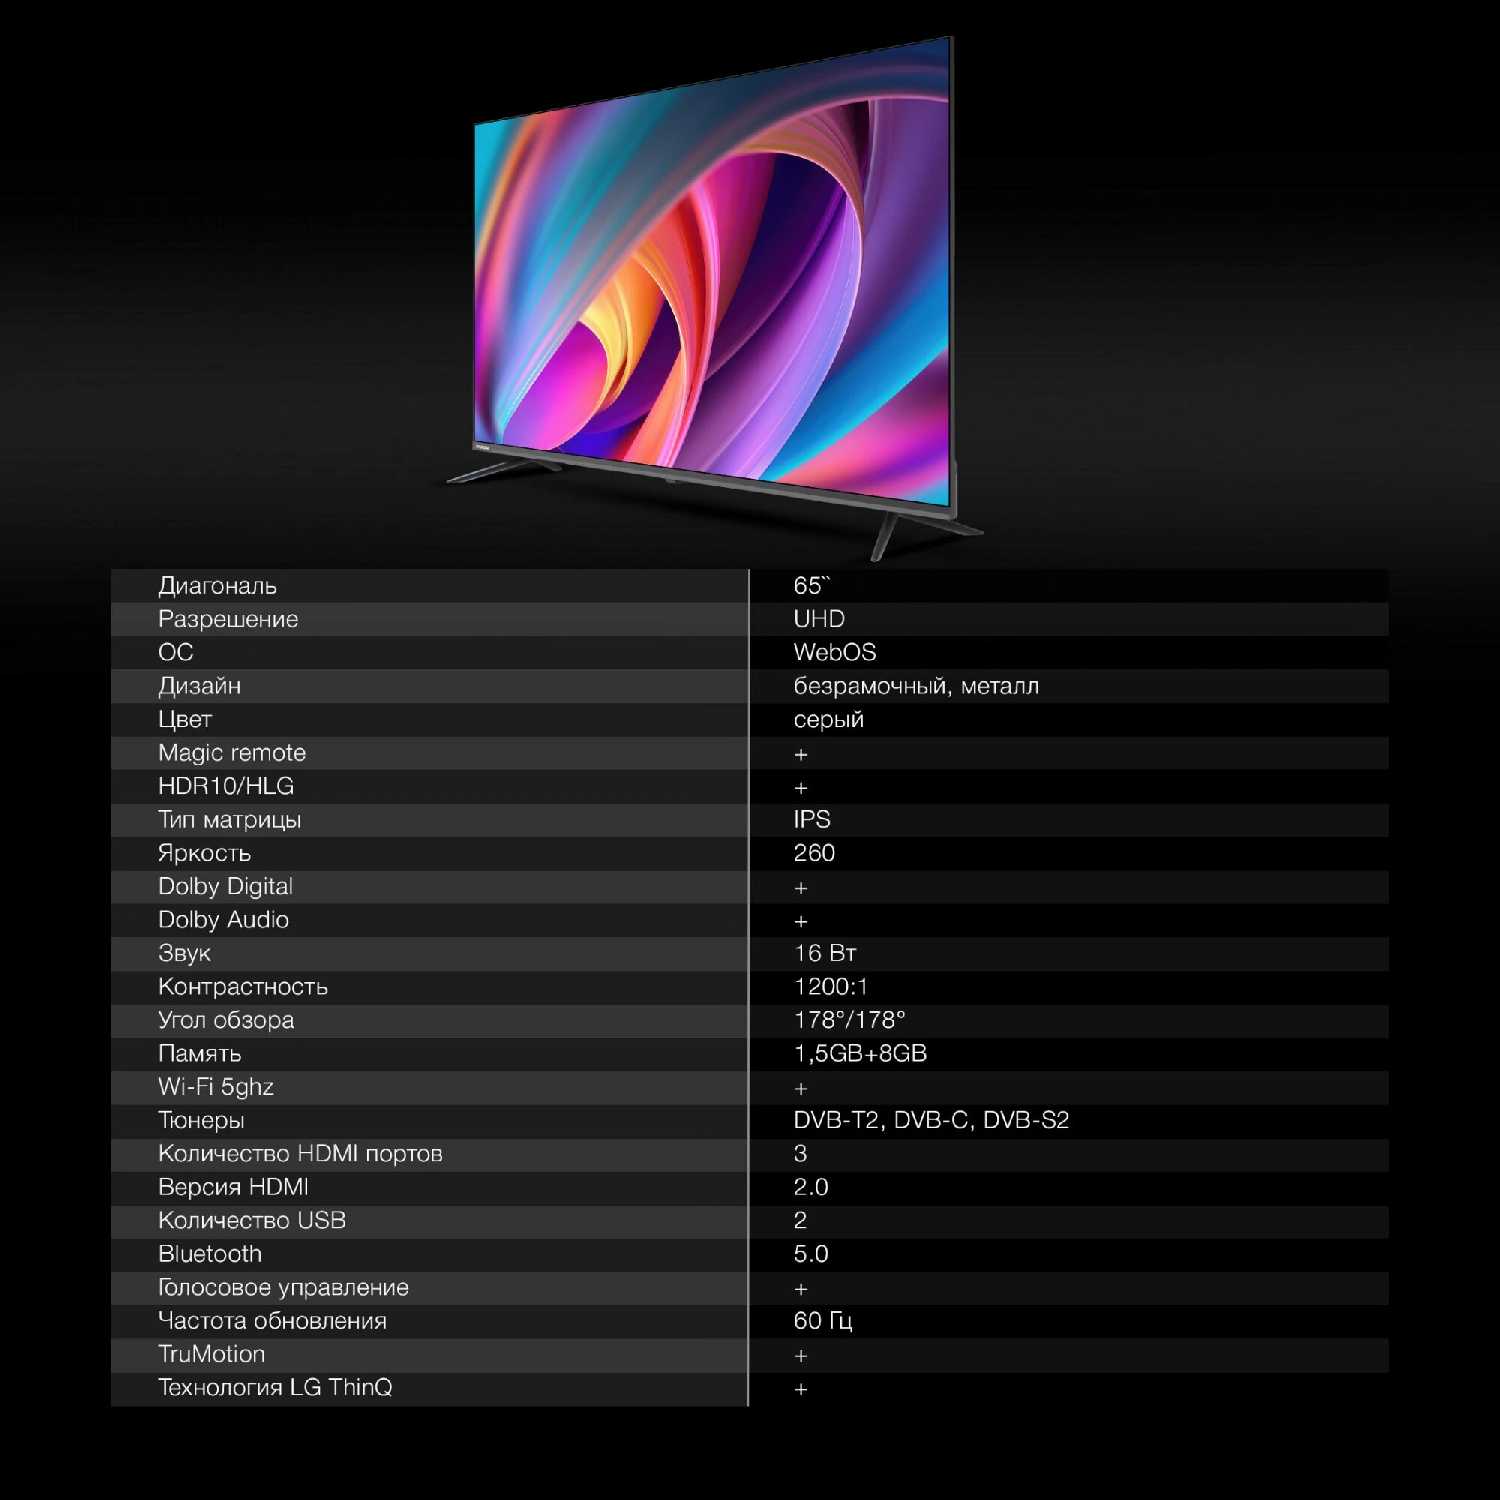This screenshot has width=1500, height=1500.
Task: Click the plus mark beside HDR10/HLG
Action: pos(800,788)
